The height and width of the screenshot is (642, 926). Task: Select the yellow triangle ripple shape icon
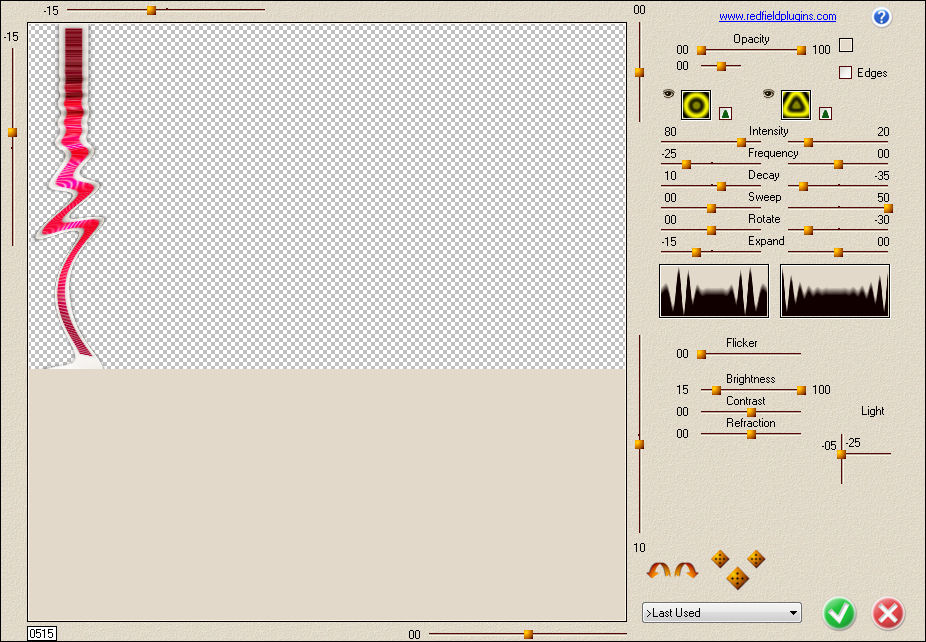pos(796,105)
